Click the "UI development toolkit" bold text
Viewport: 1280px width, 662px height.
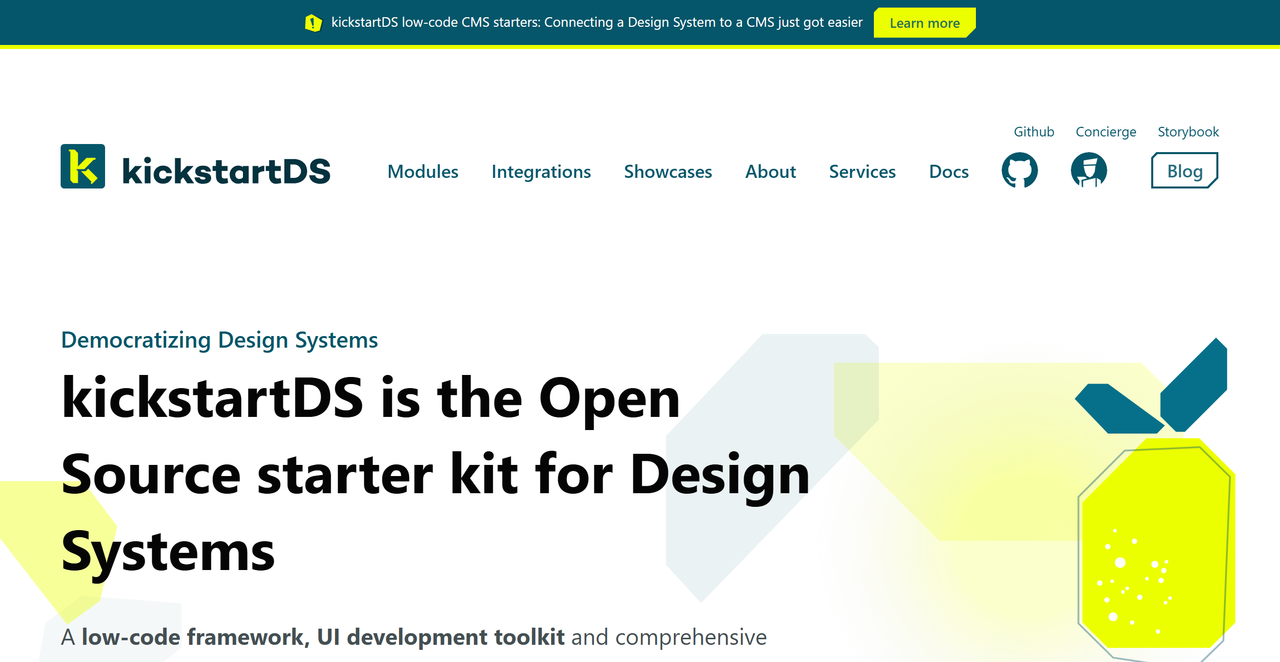(441, 637)
